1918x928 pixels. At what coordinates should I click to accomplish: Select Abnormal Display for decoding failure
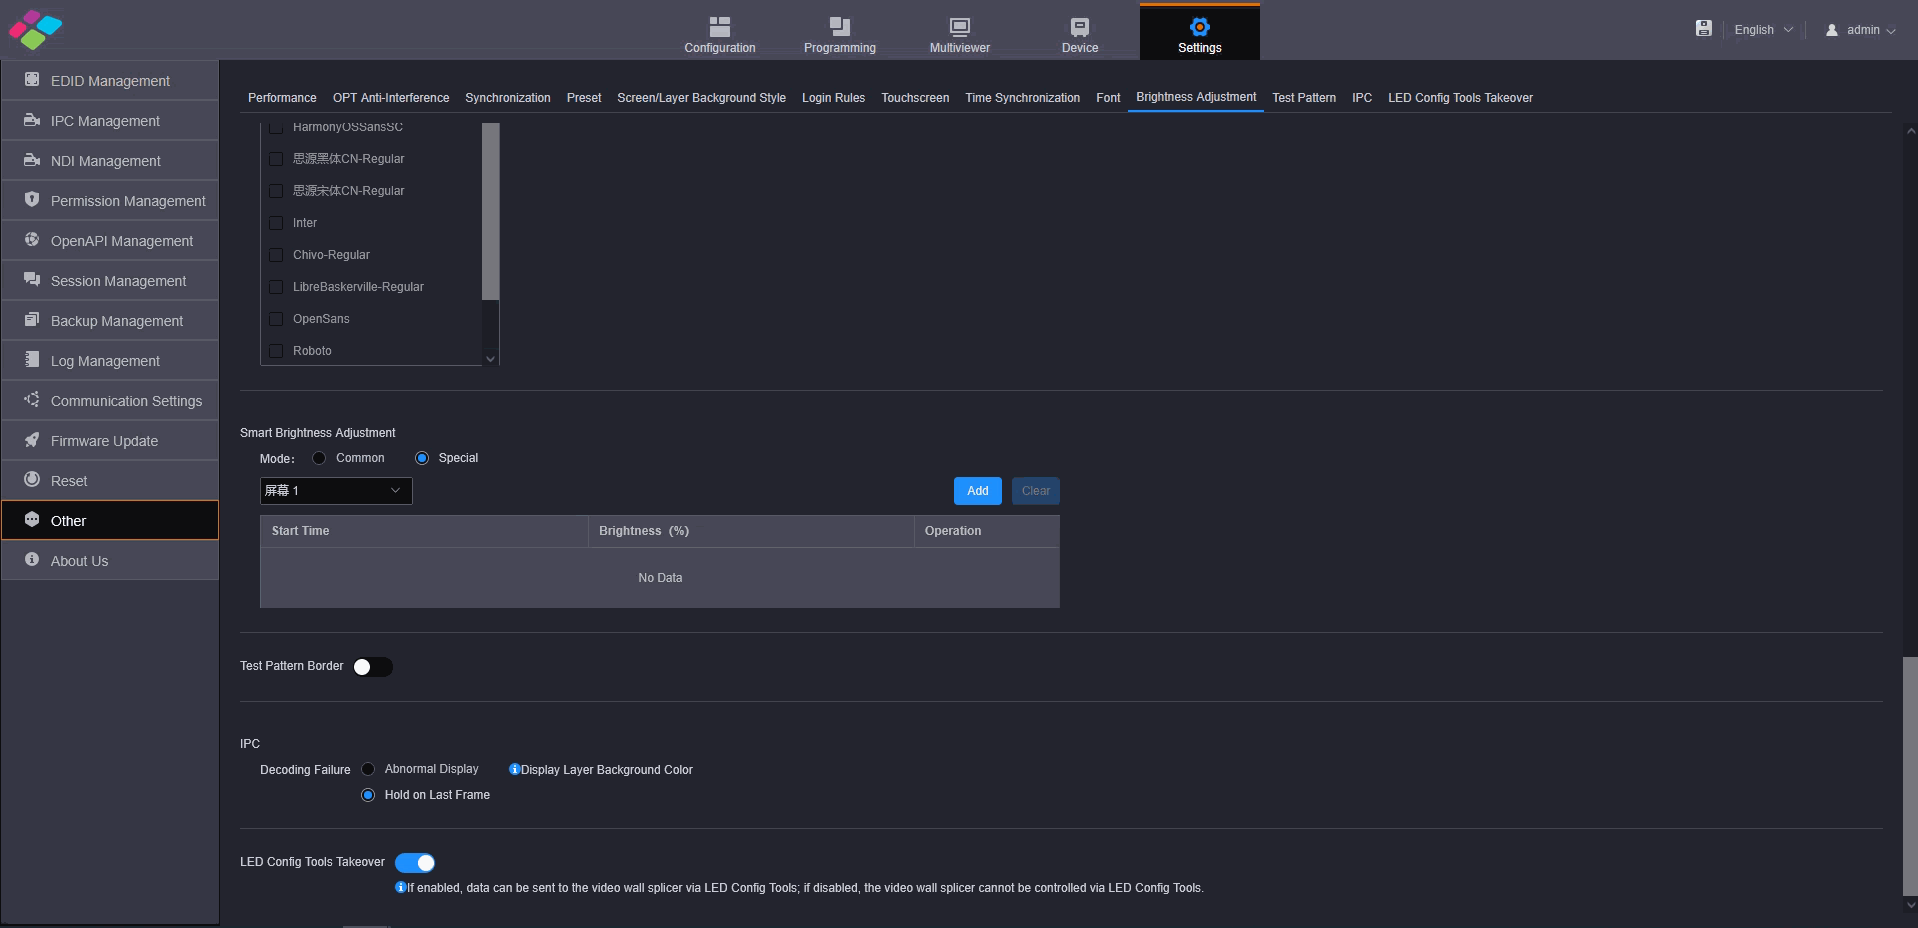[368, 769]
